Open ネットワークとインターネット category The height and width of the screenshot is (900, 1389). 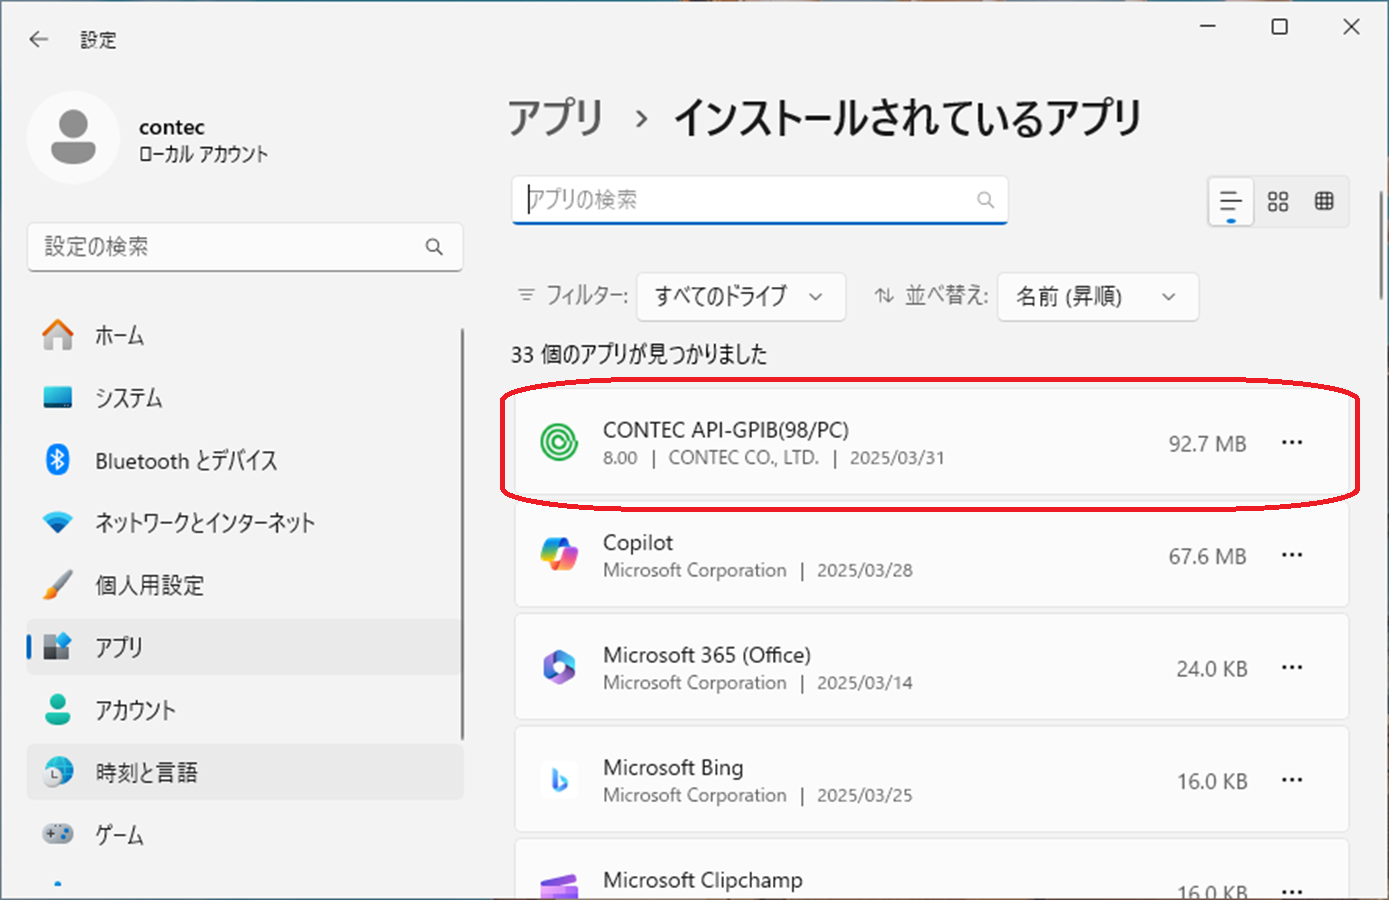(245, 522)
